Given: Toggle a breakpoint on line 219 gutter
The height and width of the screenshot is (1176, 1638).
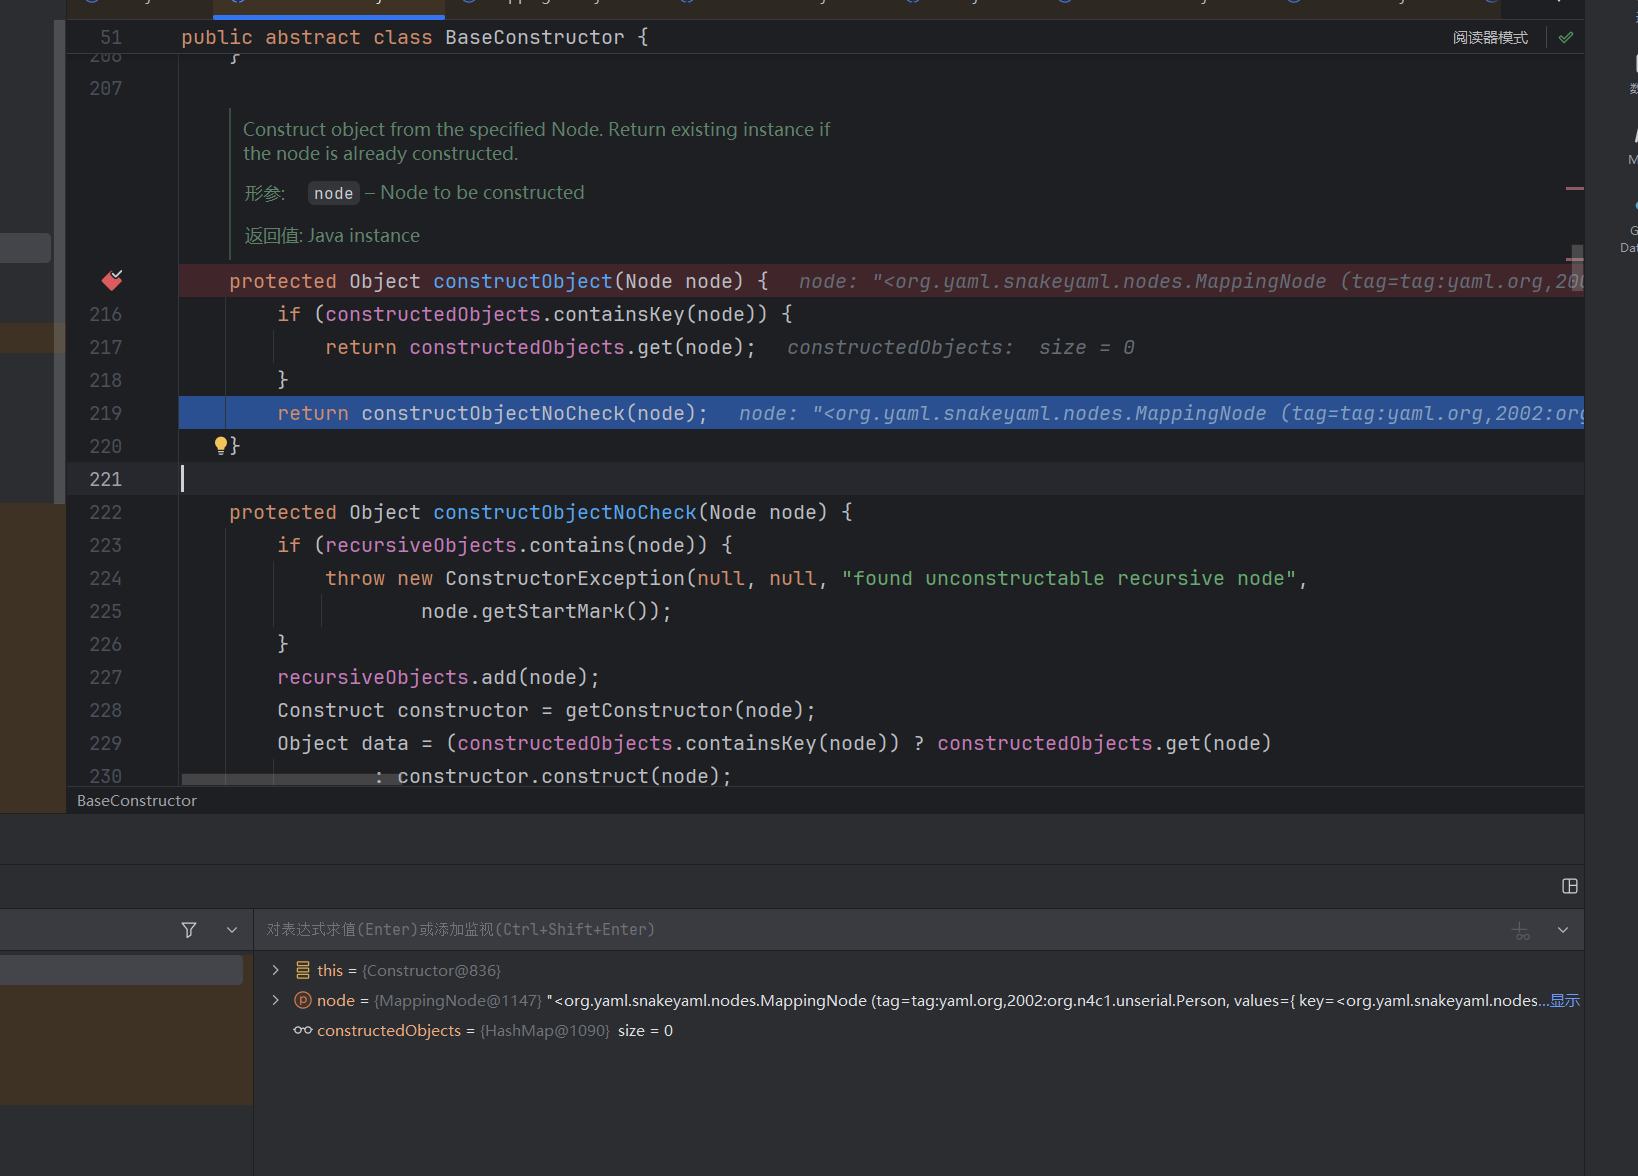Looking at the screenshot, I should pos(112,413).
